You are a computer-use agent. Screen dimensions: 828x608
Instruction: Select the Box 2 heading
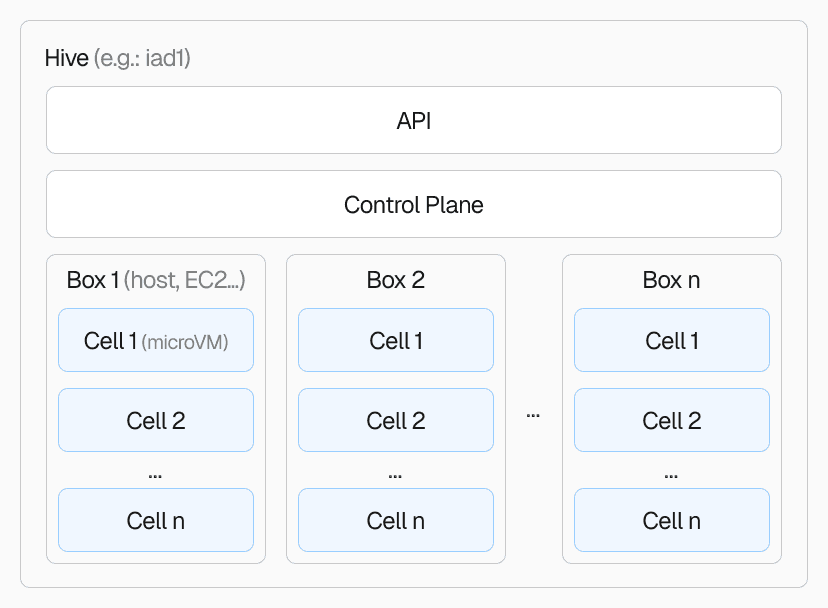[396, 280]
